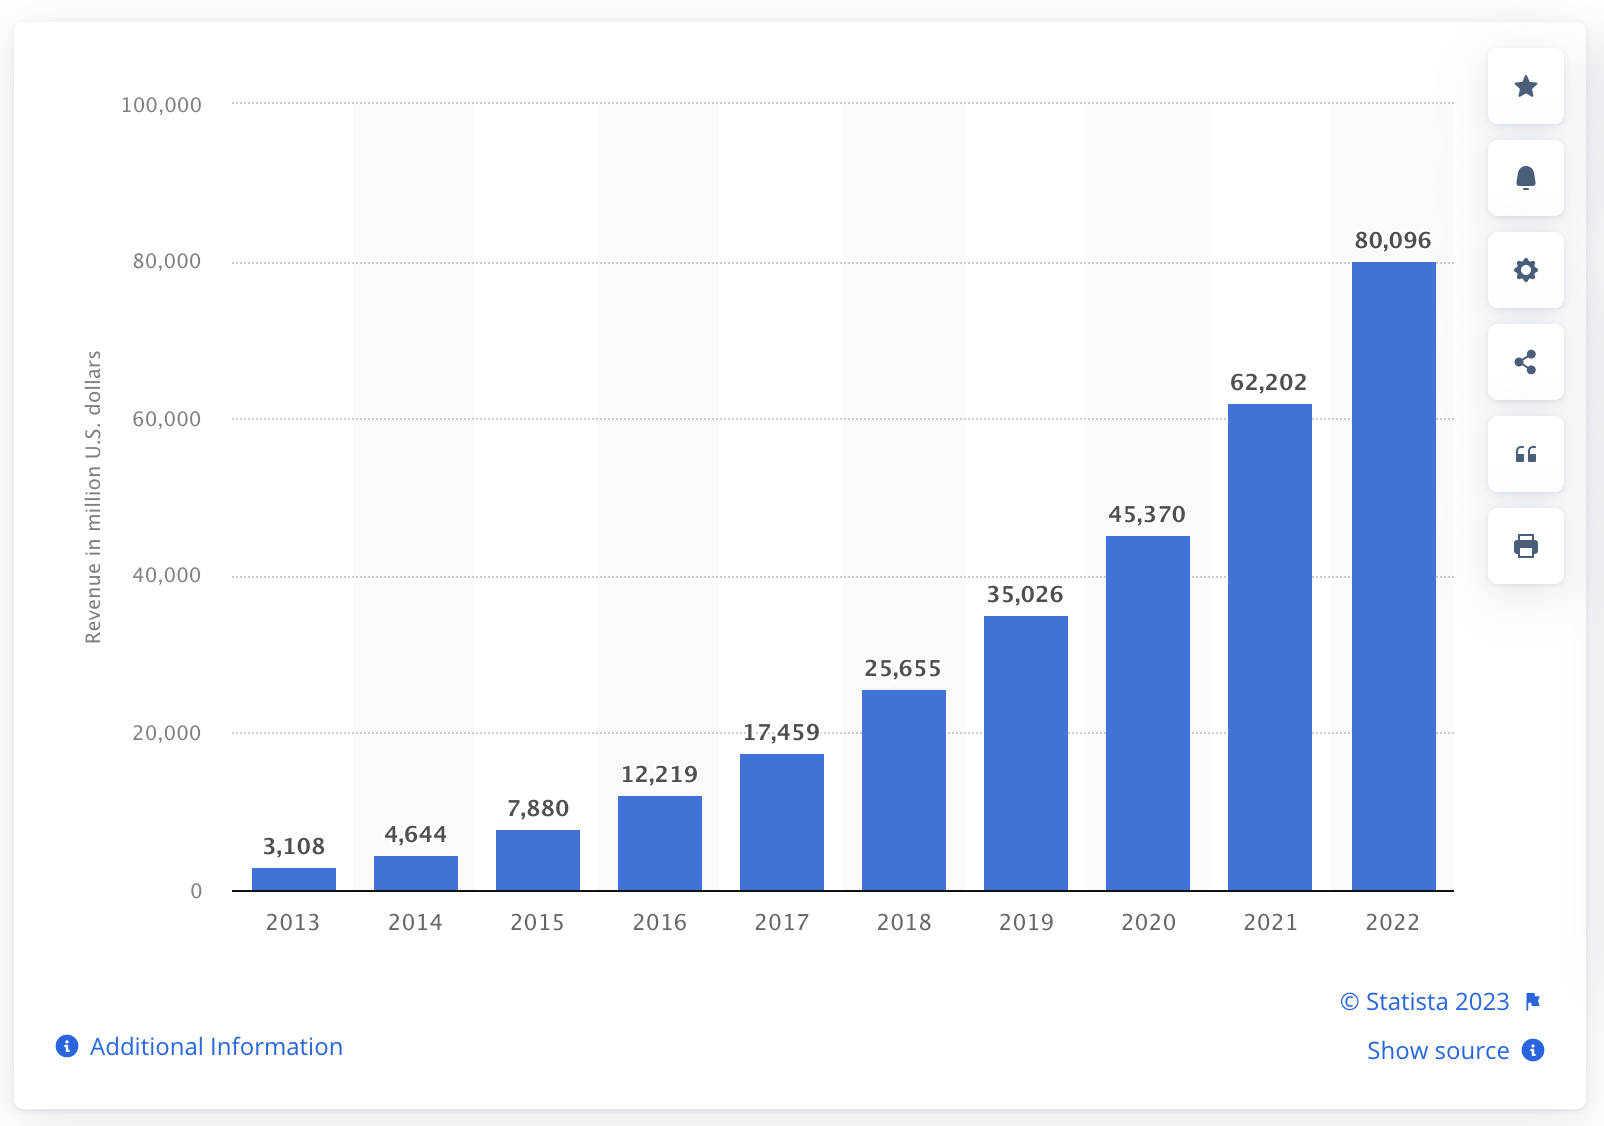This screenshot has width=1604, height=1126.
Task: Select the 2013 revenue bar
Action: (292, 878)
